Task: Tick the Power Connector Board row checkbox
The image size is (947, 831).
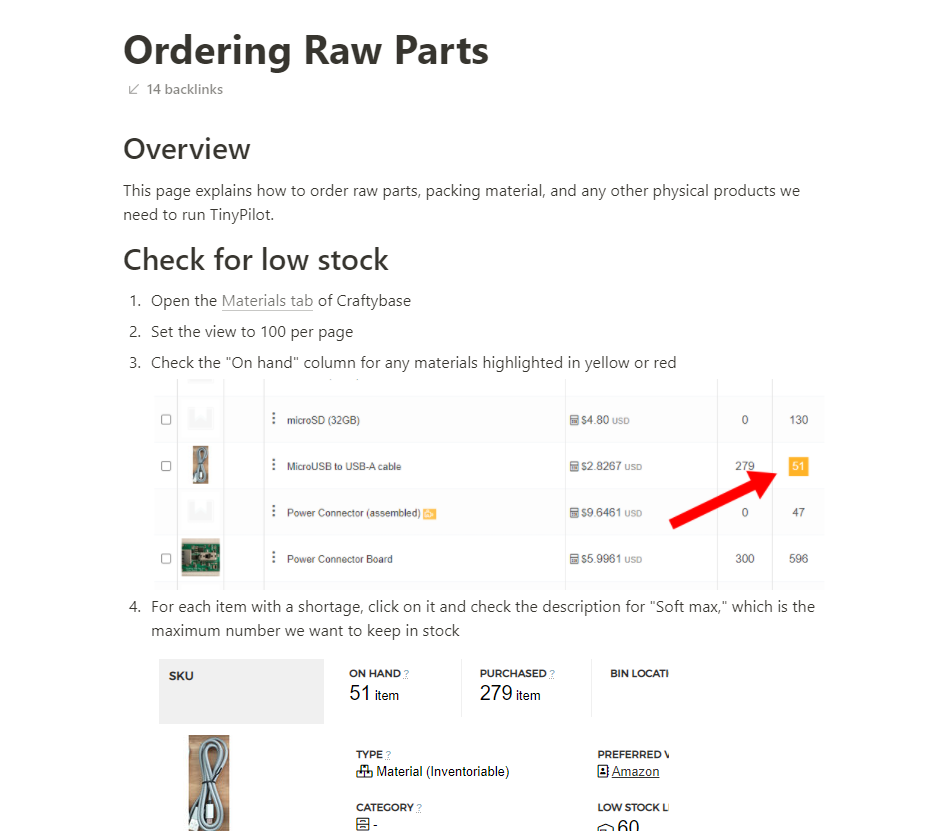Action: [166, 559]
